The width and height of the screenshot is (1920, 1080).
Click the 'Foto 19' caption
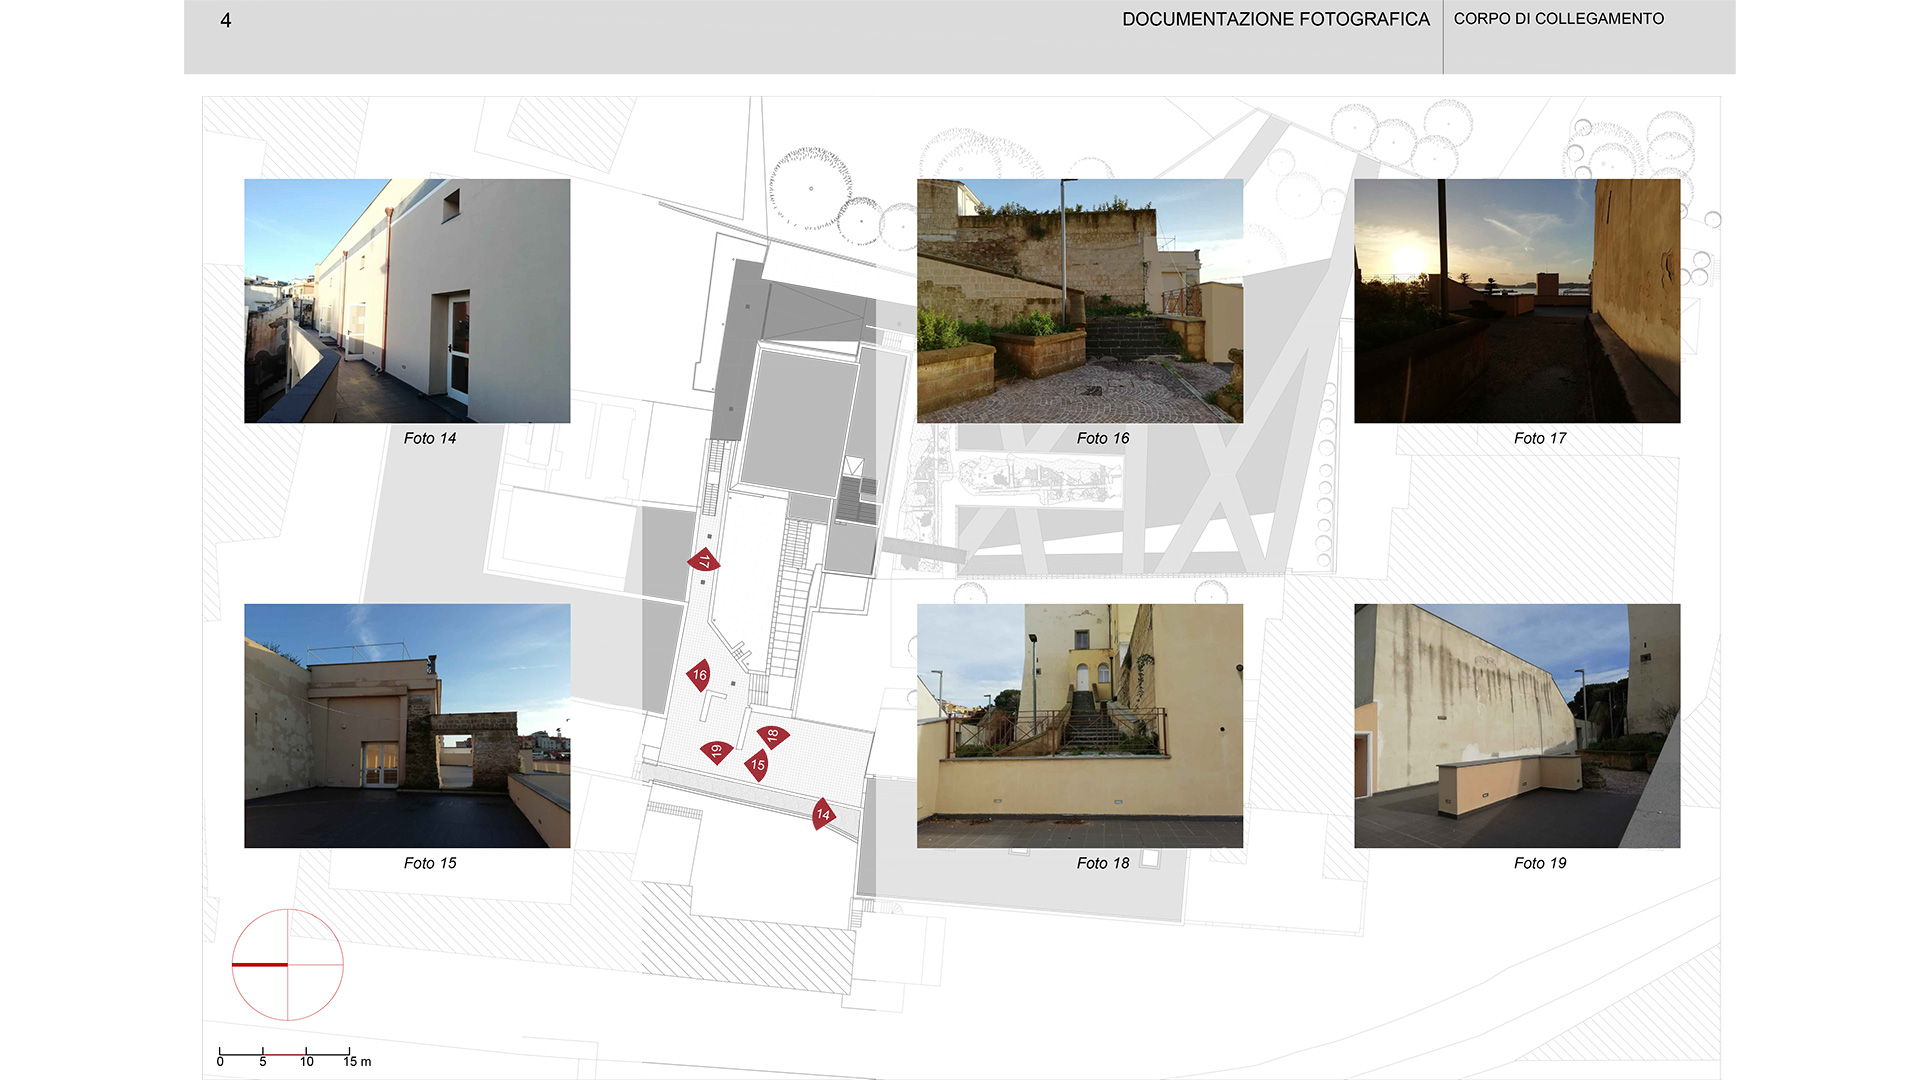pos(1540,863)
